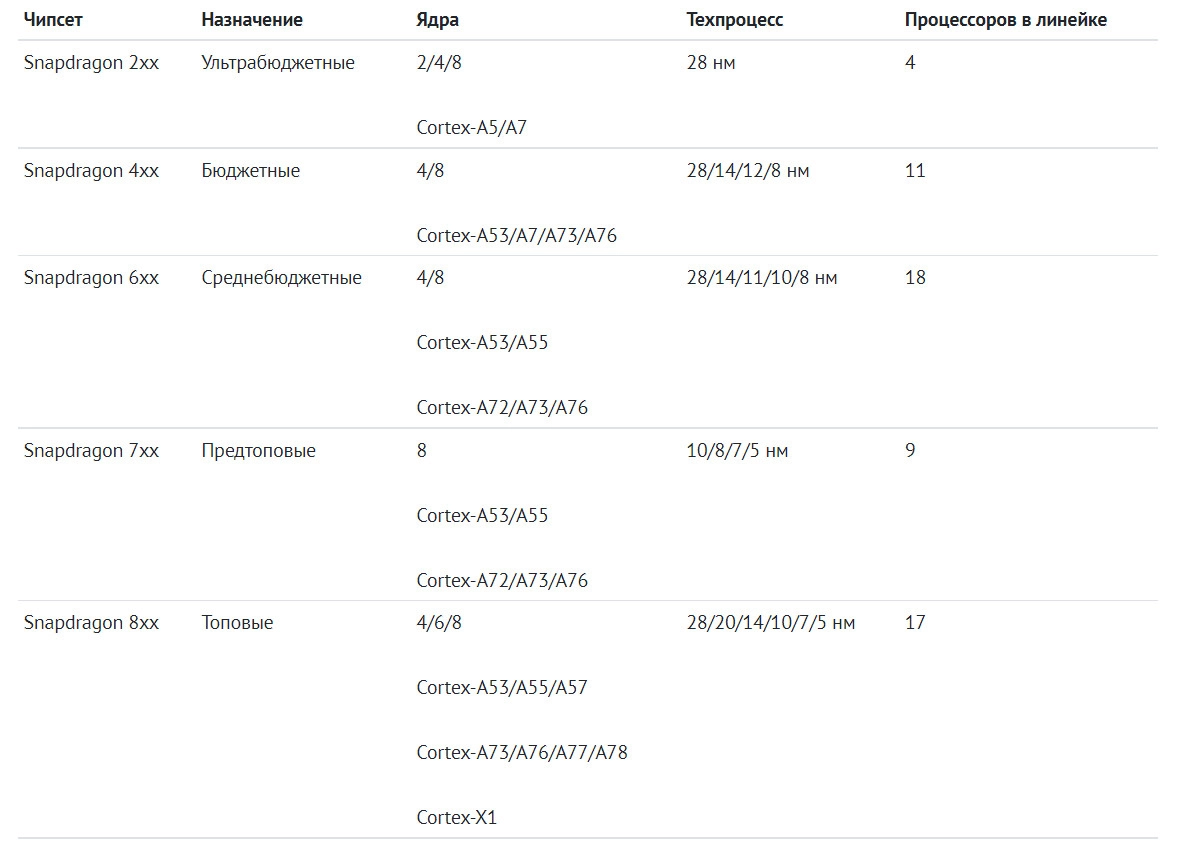Click the "Назначение" column header
Viewport: 1179px width, 859px height.
click(252, 20)
